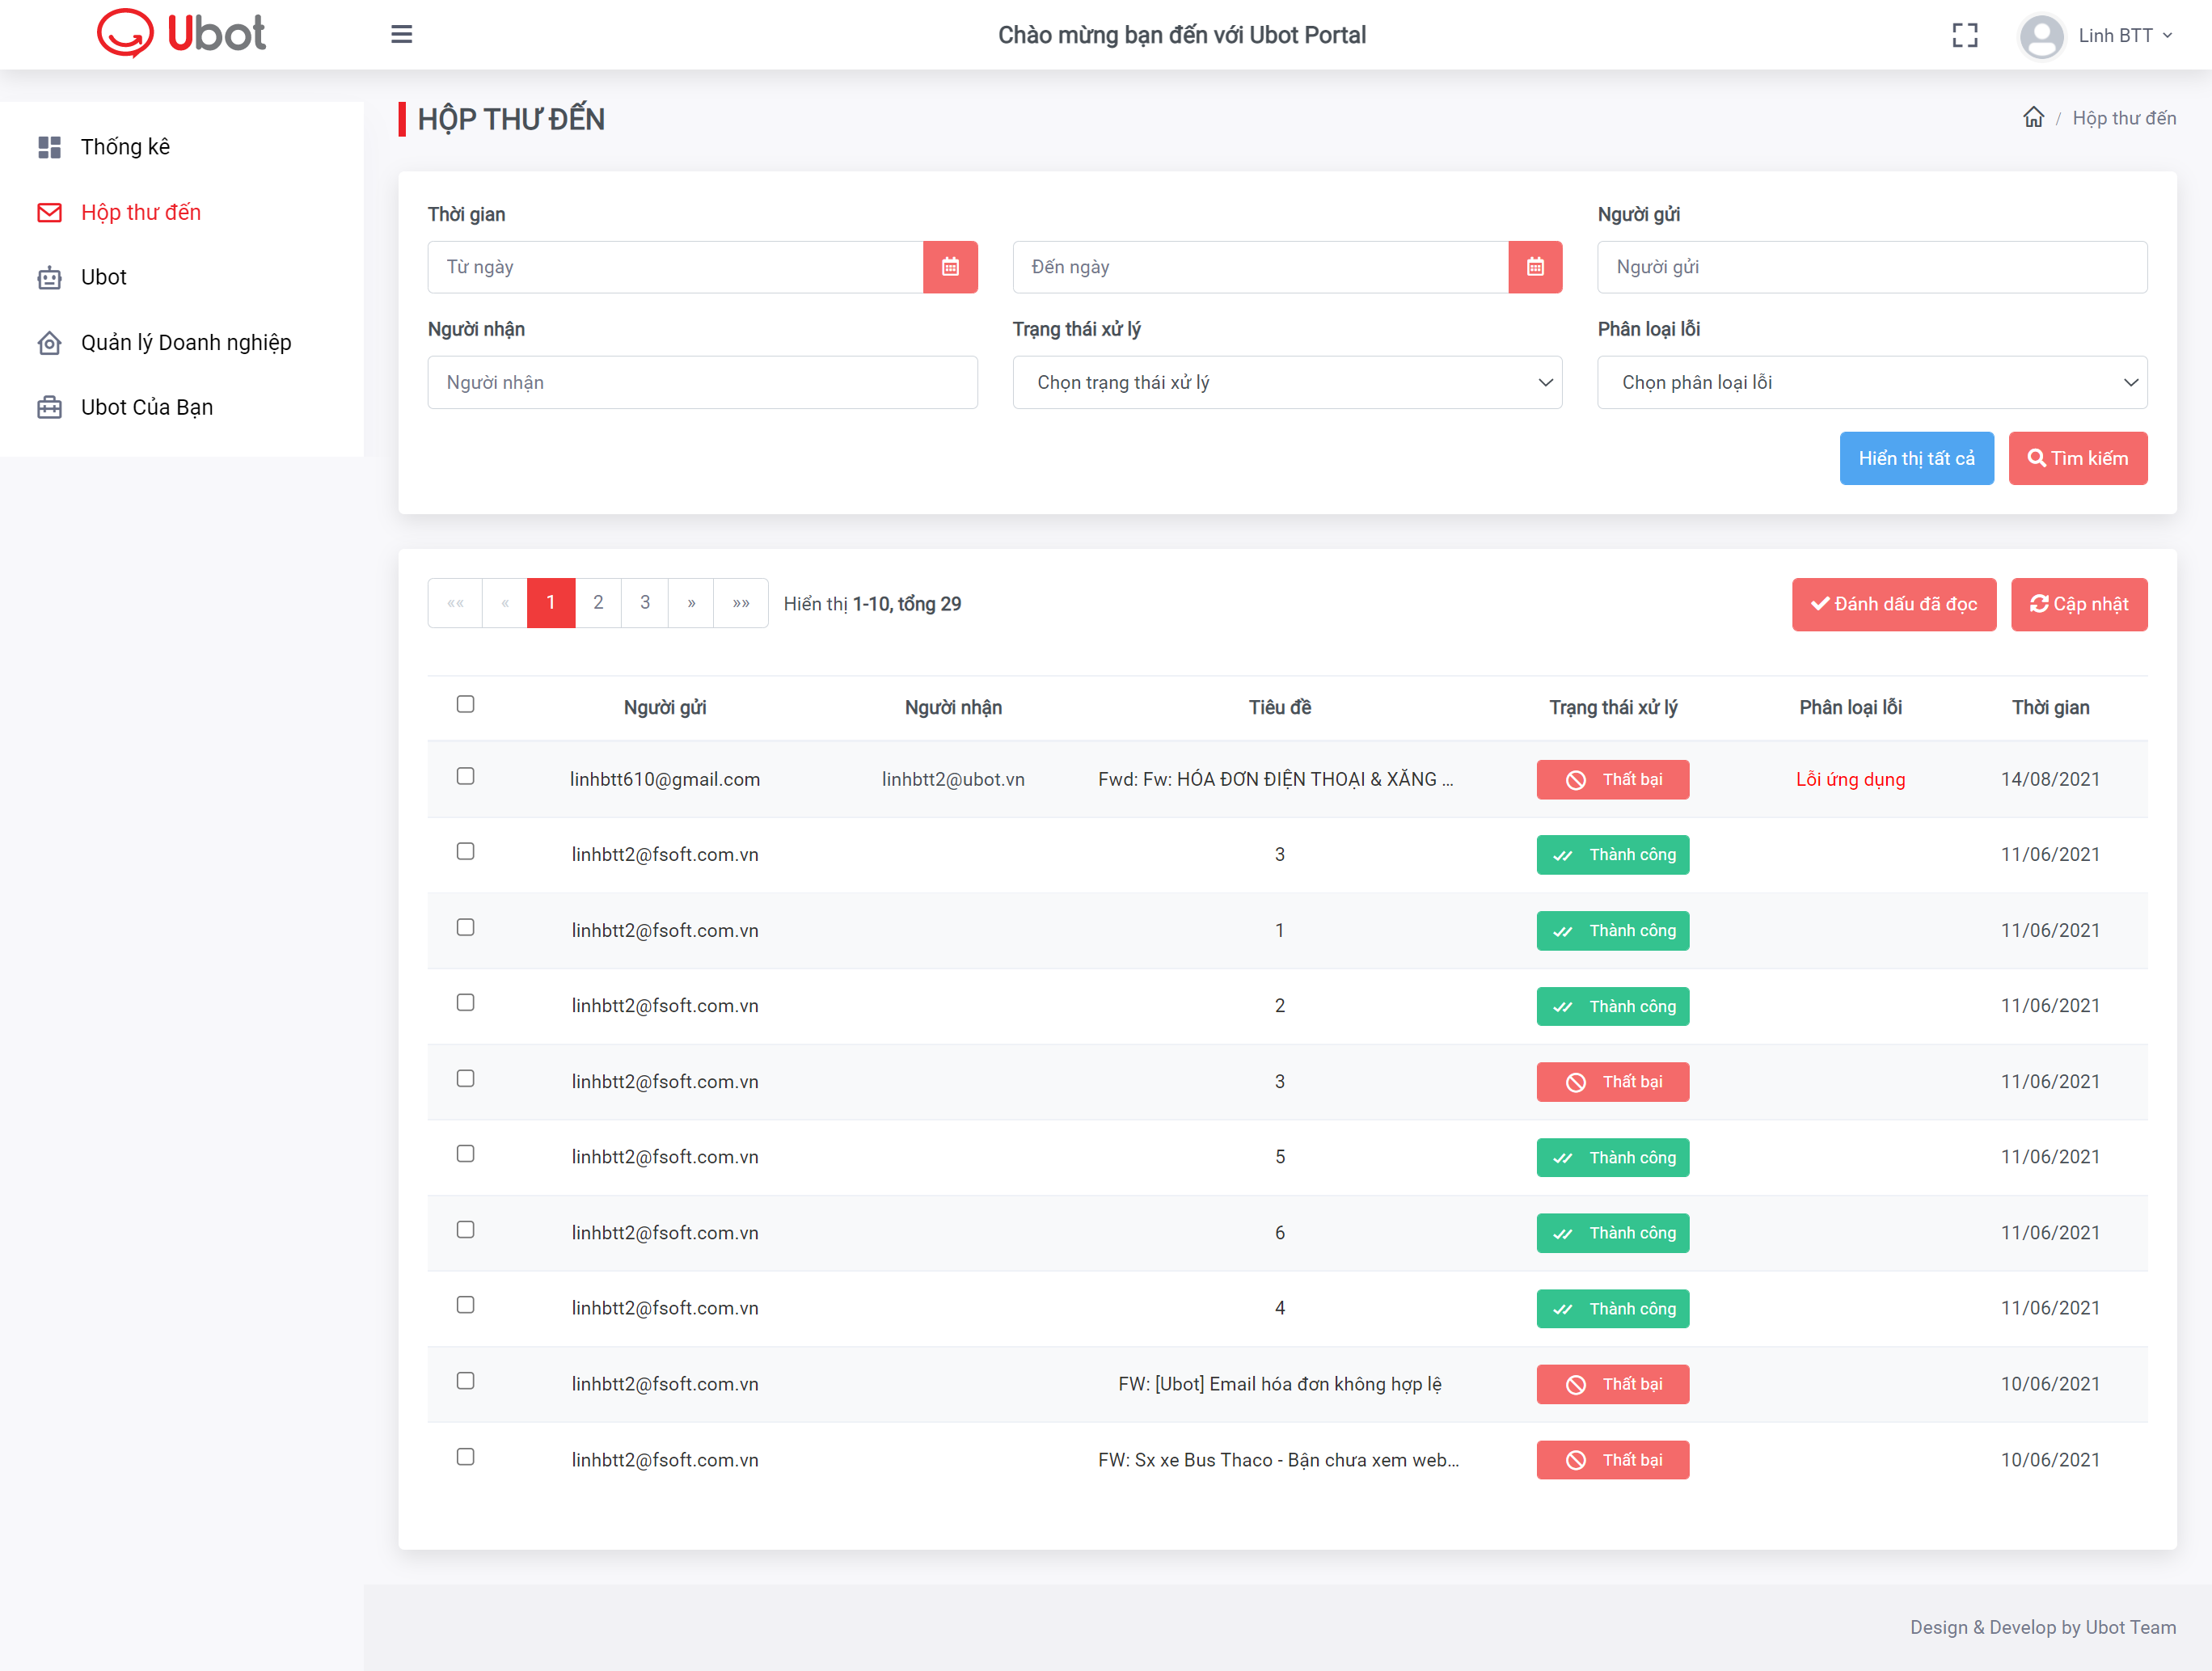Check the row with subject 4

pyautogui.click(x=465, y=1305)
